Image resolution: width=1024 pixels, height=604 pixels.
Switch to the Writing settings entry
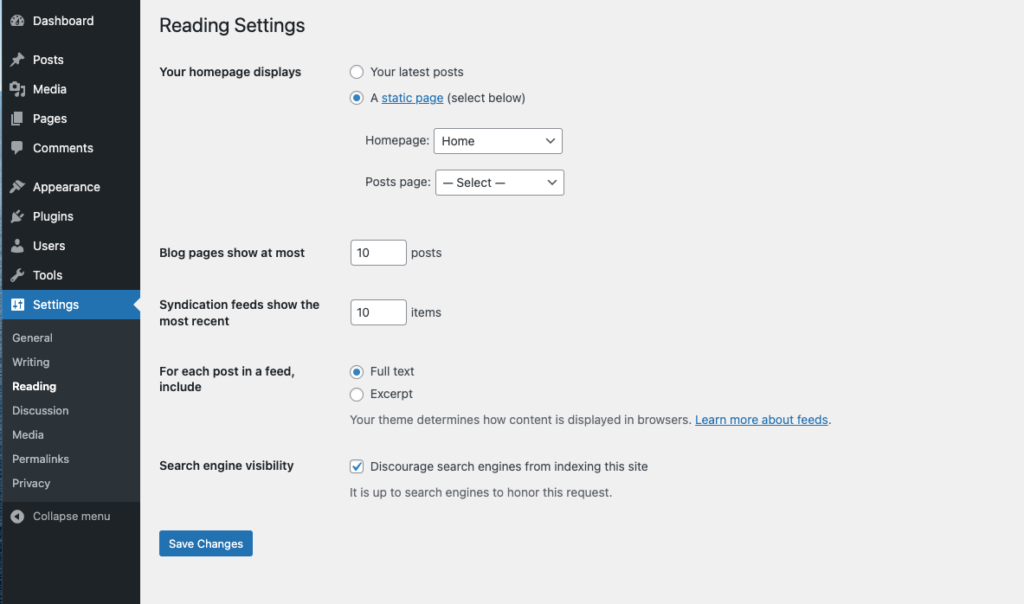31,362
